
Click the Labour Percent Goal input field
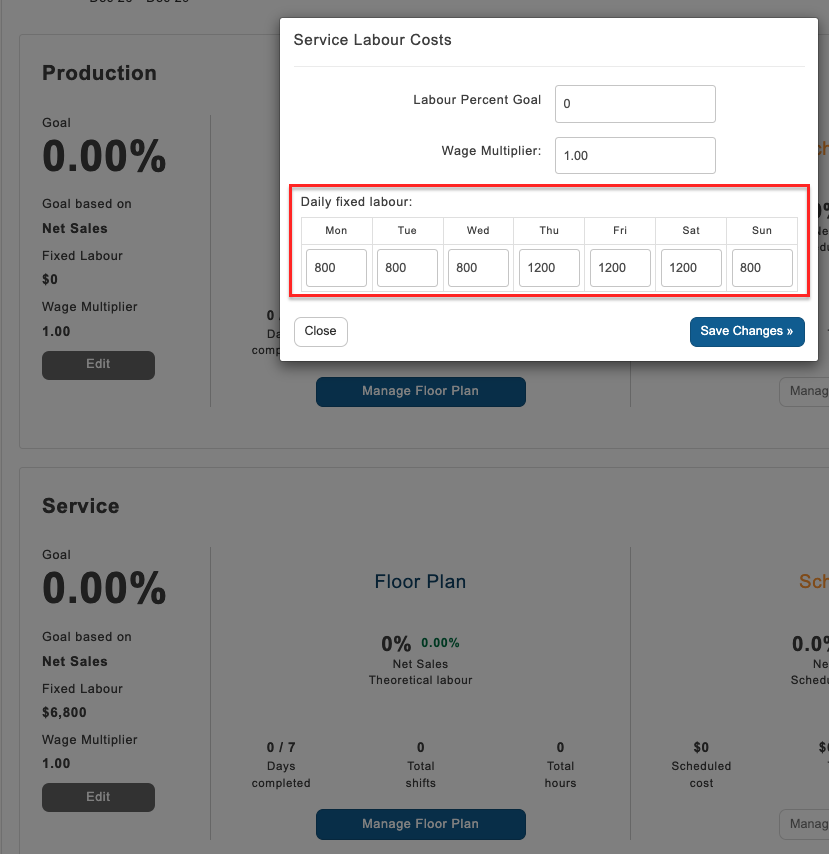(x=635, y=104)
